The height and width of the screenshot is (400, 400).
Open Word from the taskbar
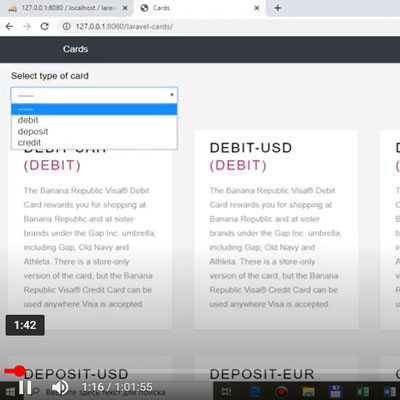389,391
